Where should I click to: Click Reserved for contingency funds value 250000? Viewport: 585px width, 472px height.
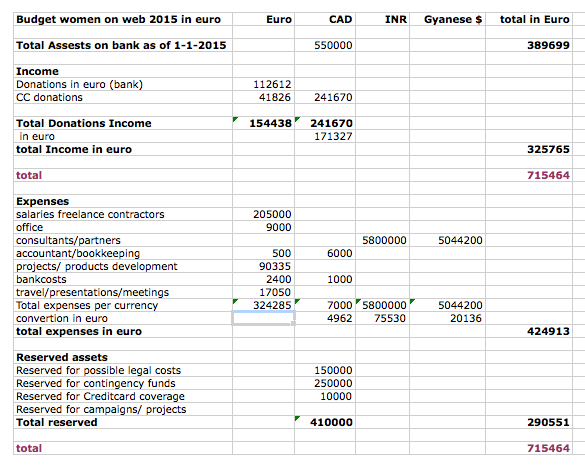coord(325,383)
